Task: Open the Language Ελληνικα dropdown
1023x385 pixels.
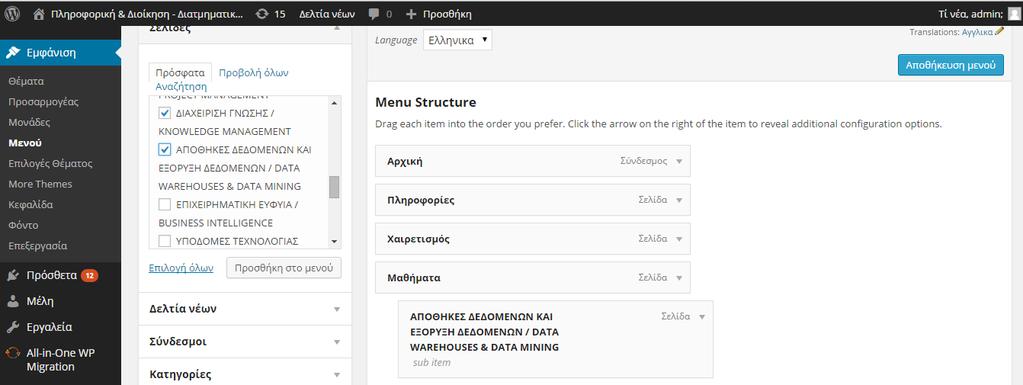Action: coord(457,40)
